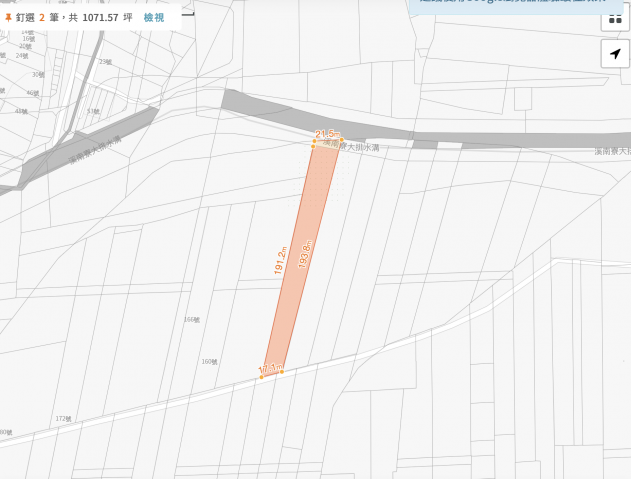Click the bottom-left orange vertex point

262,377
